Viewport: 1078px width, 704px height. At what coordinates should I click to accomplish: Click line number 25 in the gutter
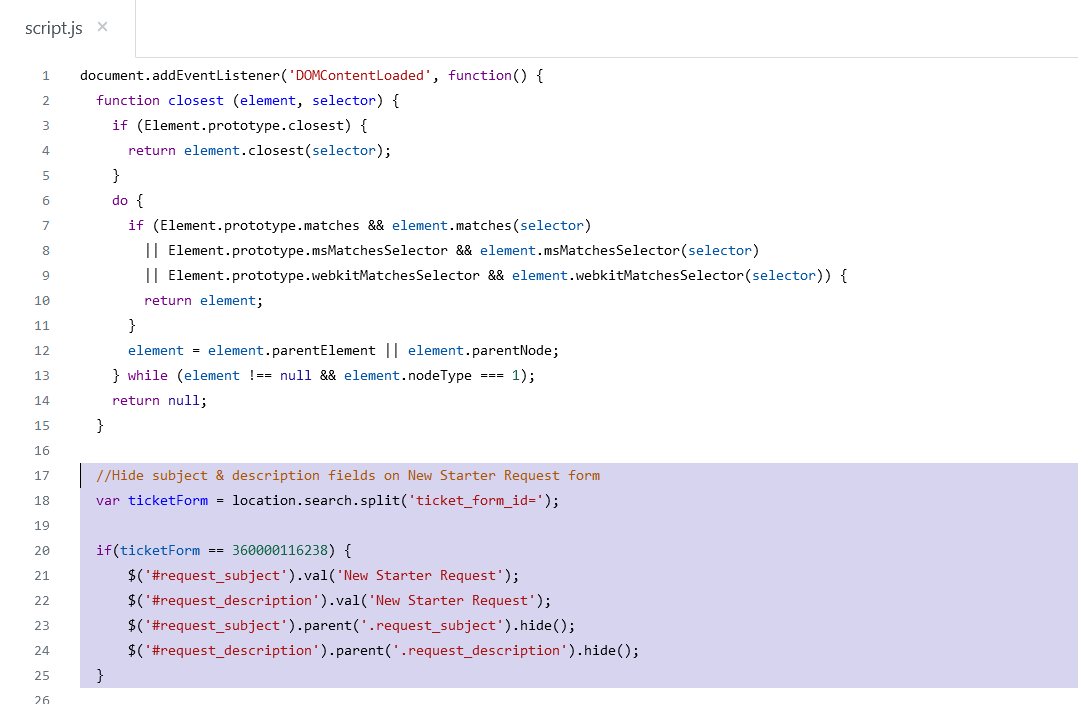pyautogui.click(x=42, y=676)
